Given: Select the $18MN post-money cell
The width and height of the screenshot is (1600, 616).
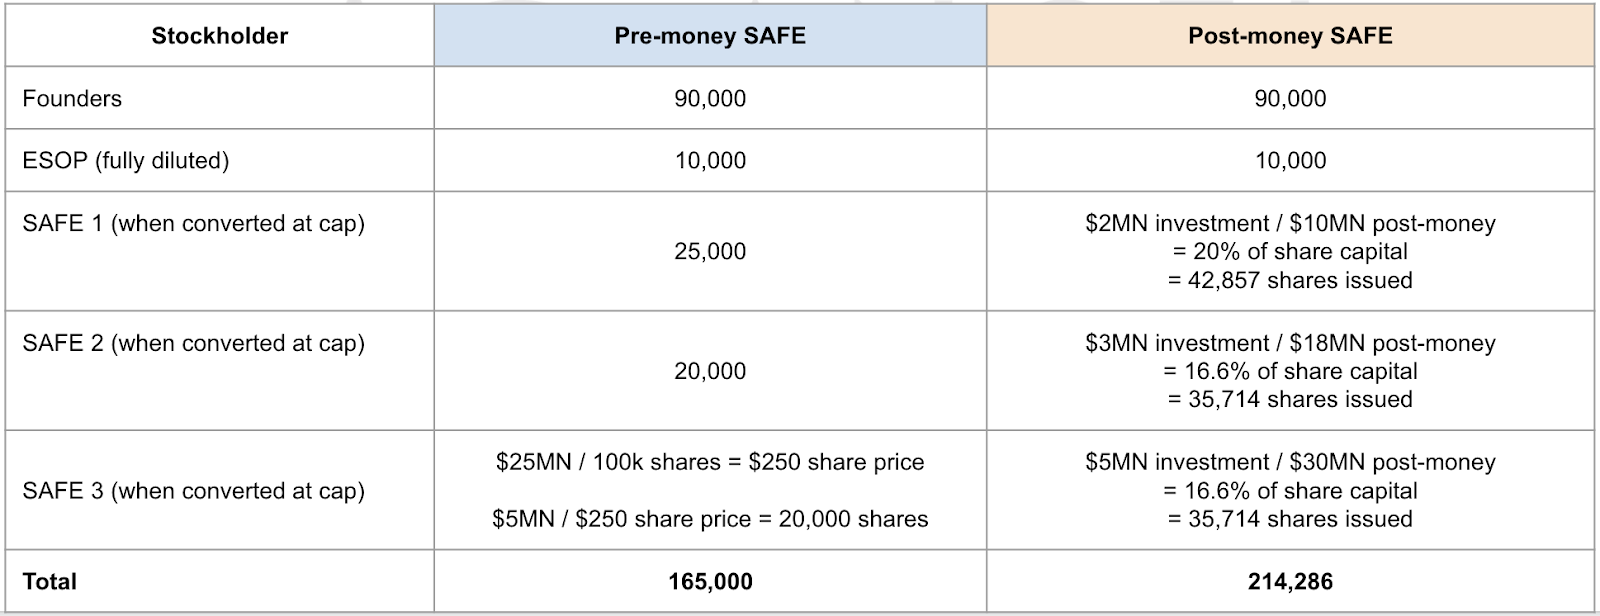Looking at the screenshot, I should pos(1290,371).
